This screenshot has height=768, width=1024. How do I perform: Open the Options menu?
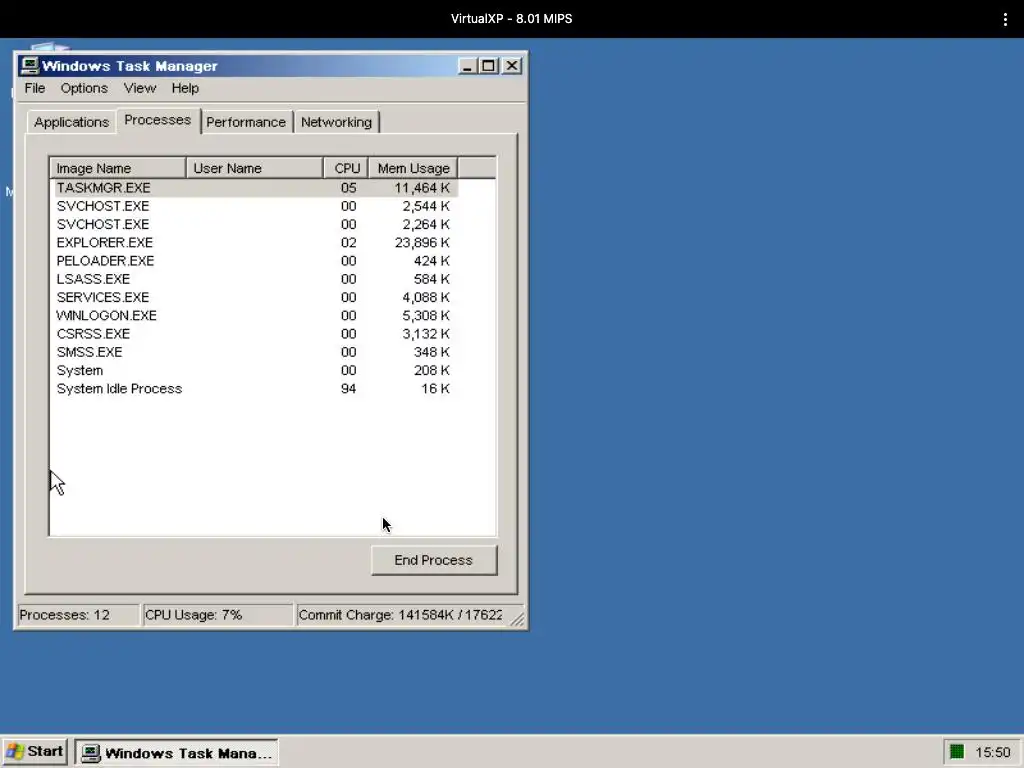84,88
